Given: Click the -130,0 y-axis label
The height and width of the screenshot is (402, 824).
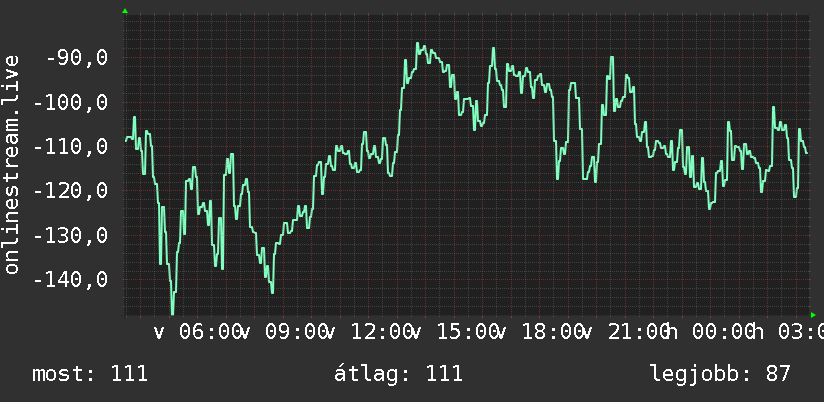Looking at the screenshot, I should (x=70, y=235).
